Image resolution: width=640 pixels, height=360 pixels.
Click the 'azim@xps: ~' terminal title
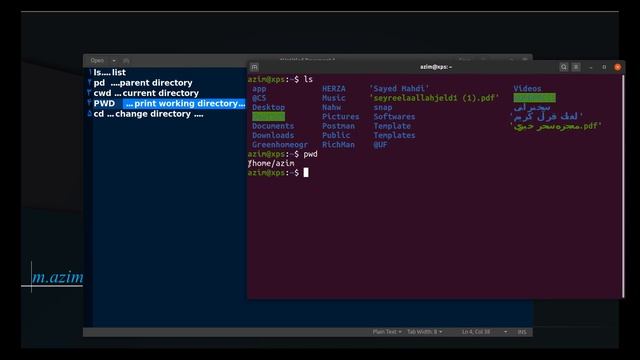click(436, 67)
